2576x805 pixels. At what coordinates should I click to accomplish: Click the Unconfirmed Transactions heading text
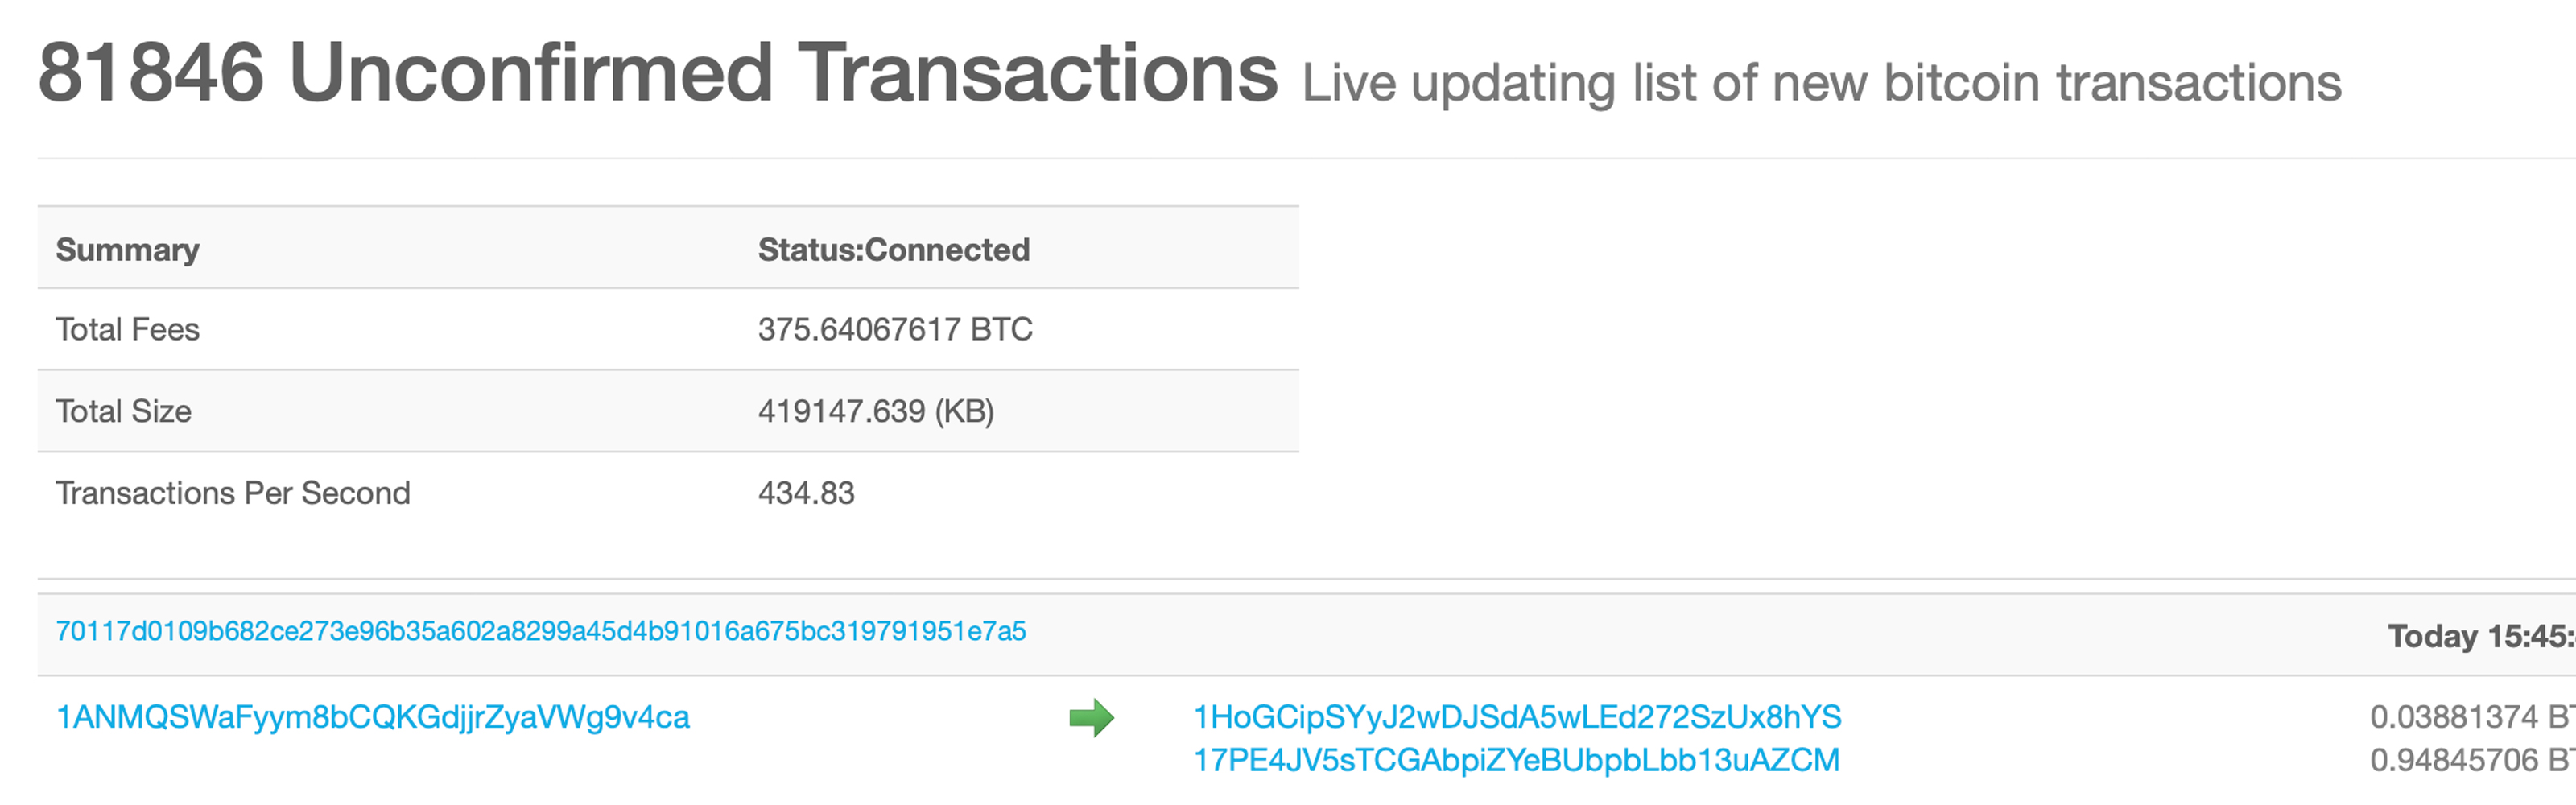click(783, 73)
